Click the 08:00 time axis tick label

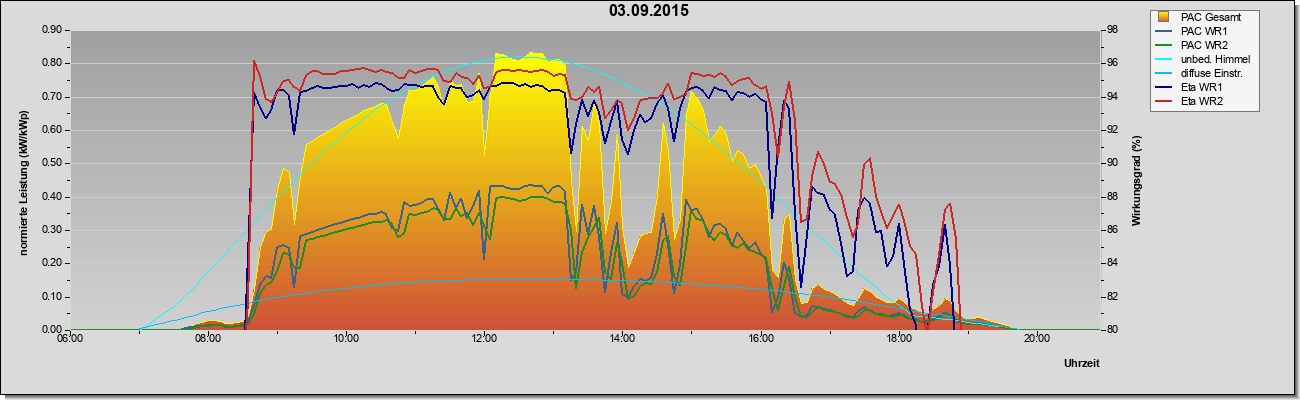click(208, 338)
